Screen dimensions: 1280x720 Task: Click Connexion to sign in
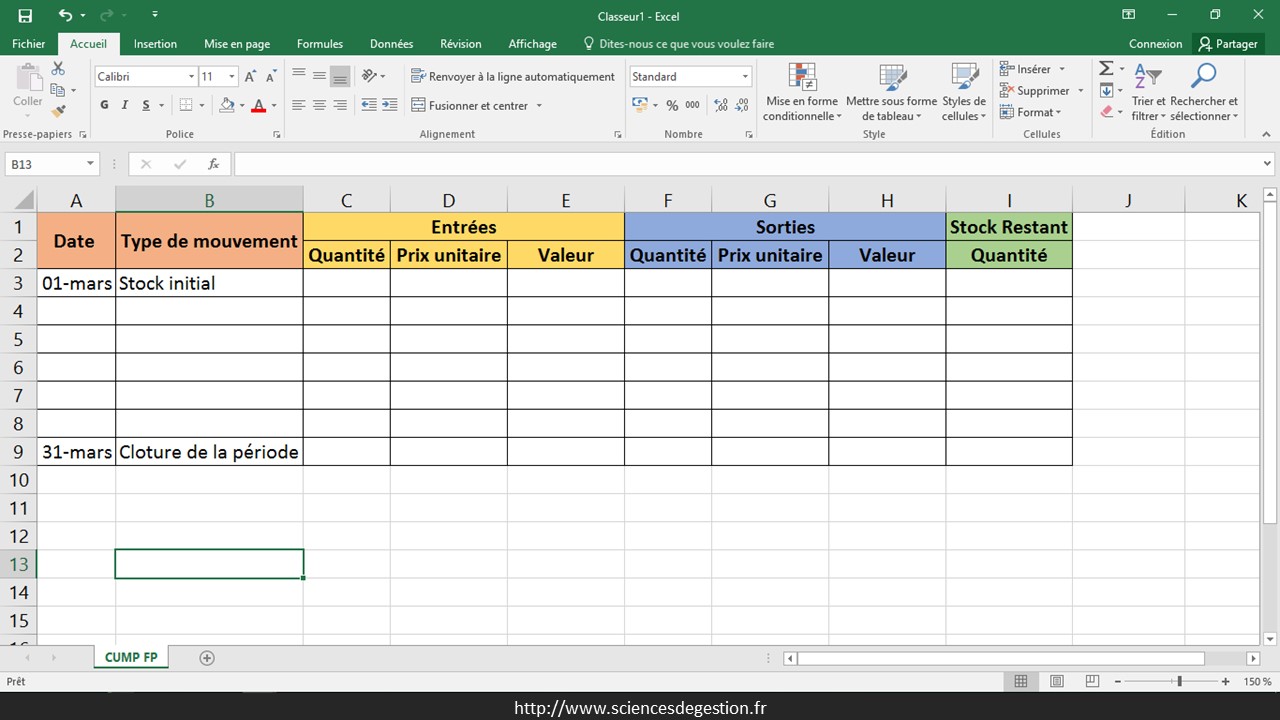[1155, 44]
